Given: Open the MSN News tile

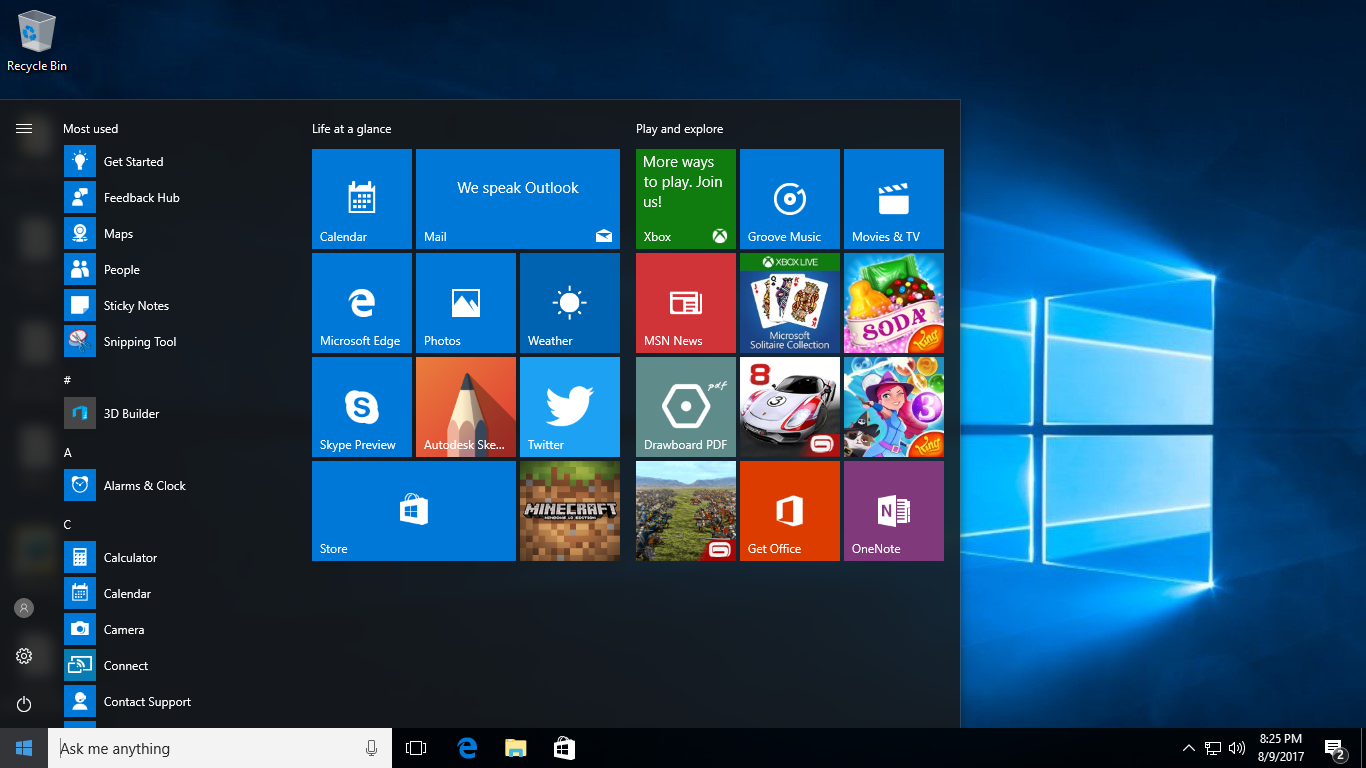Looking at the screenshot, I should [686, 303].
